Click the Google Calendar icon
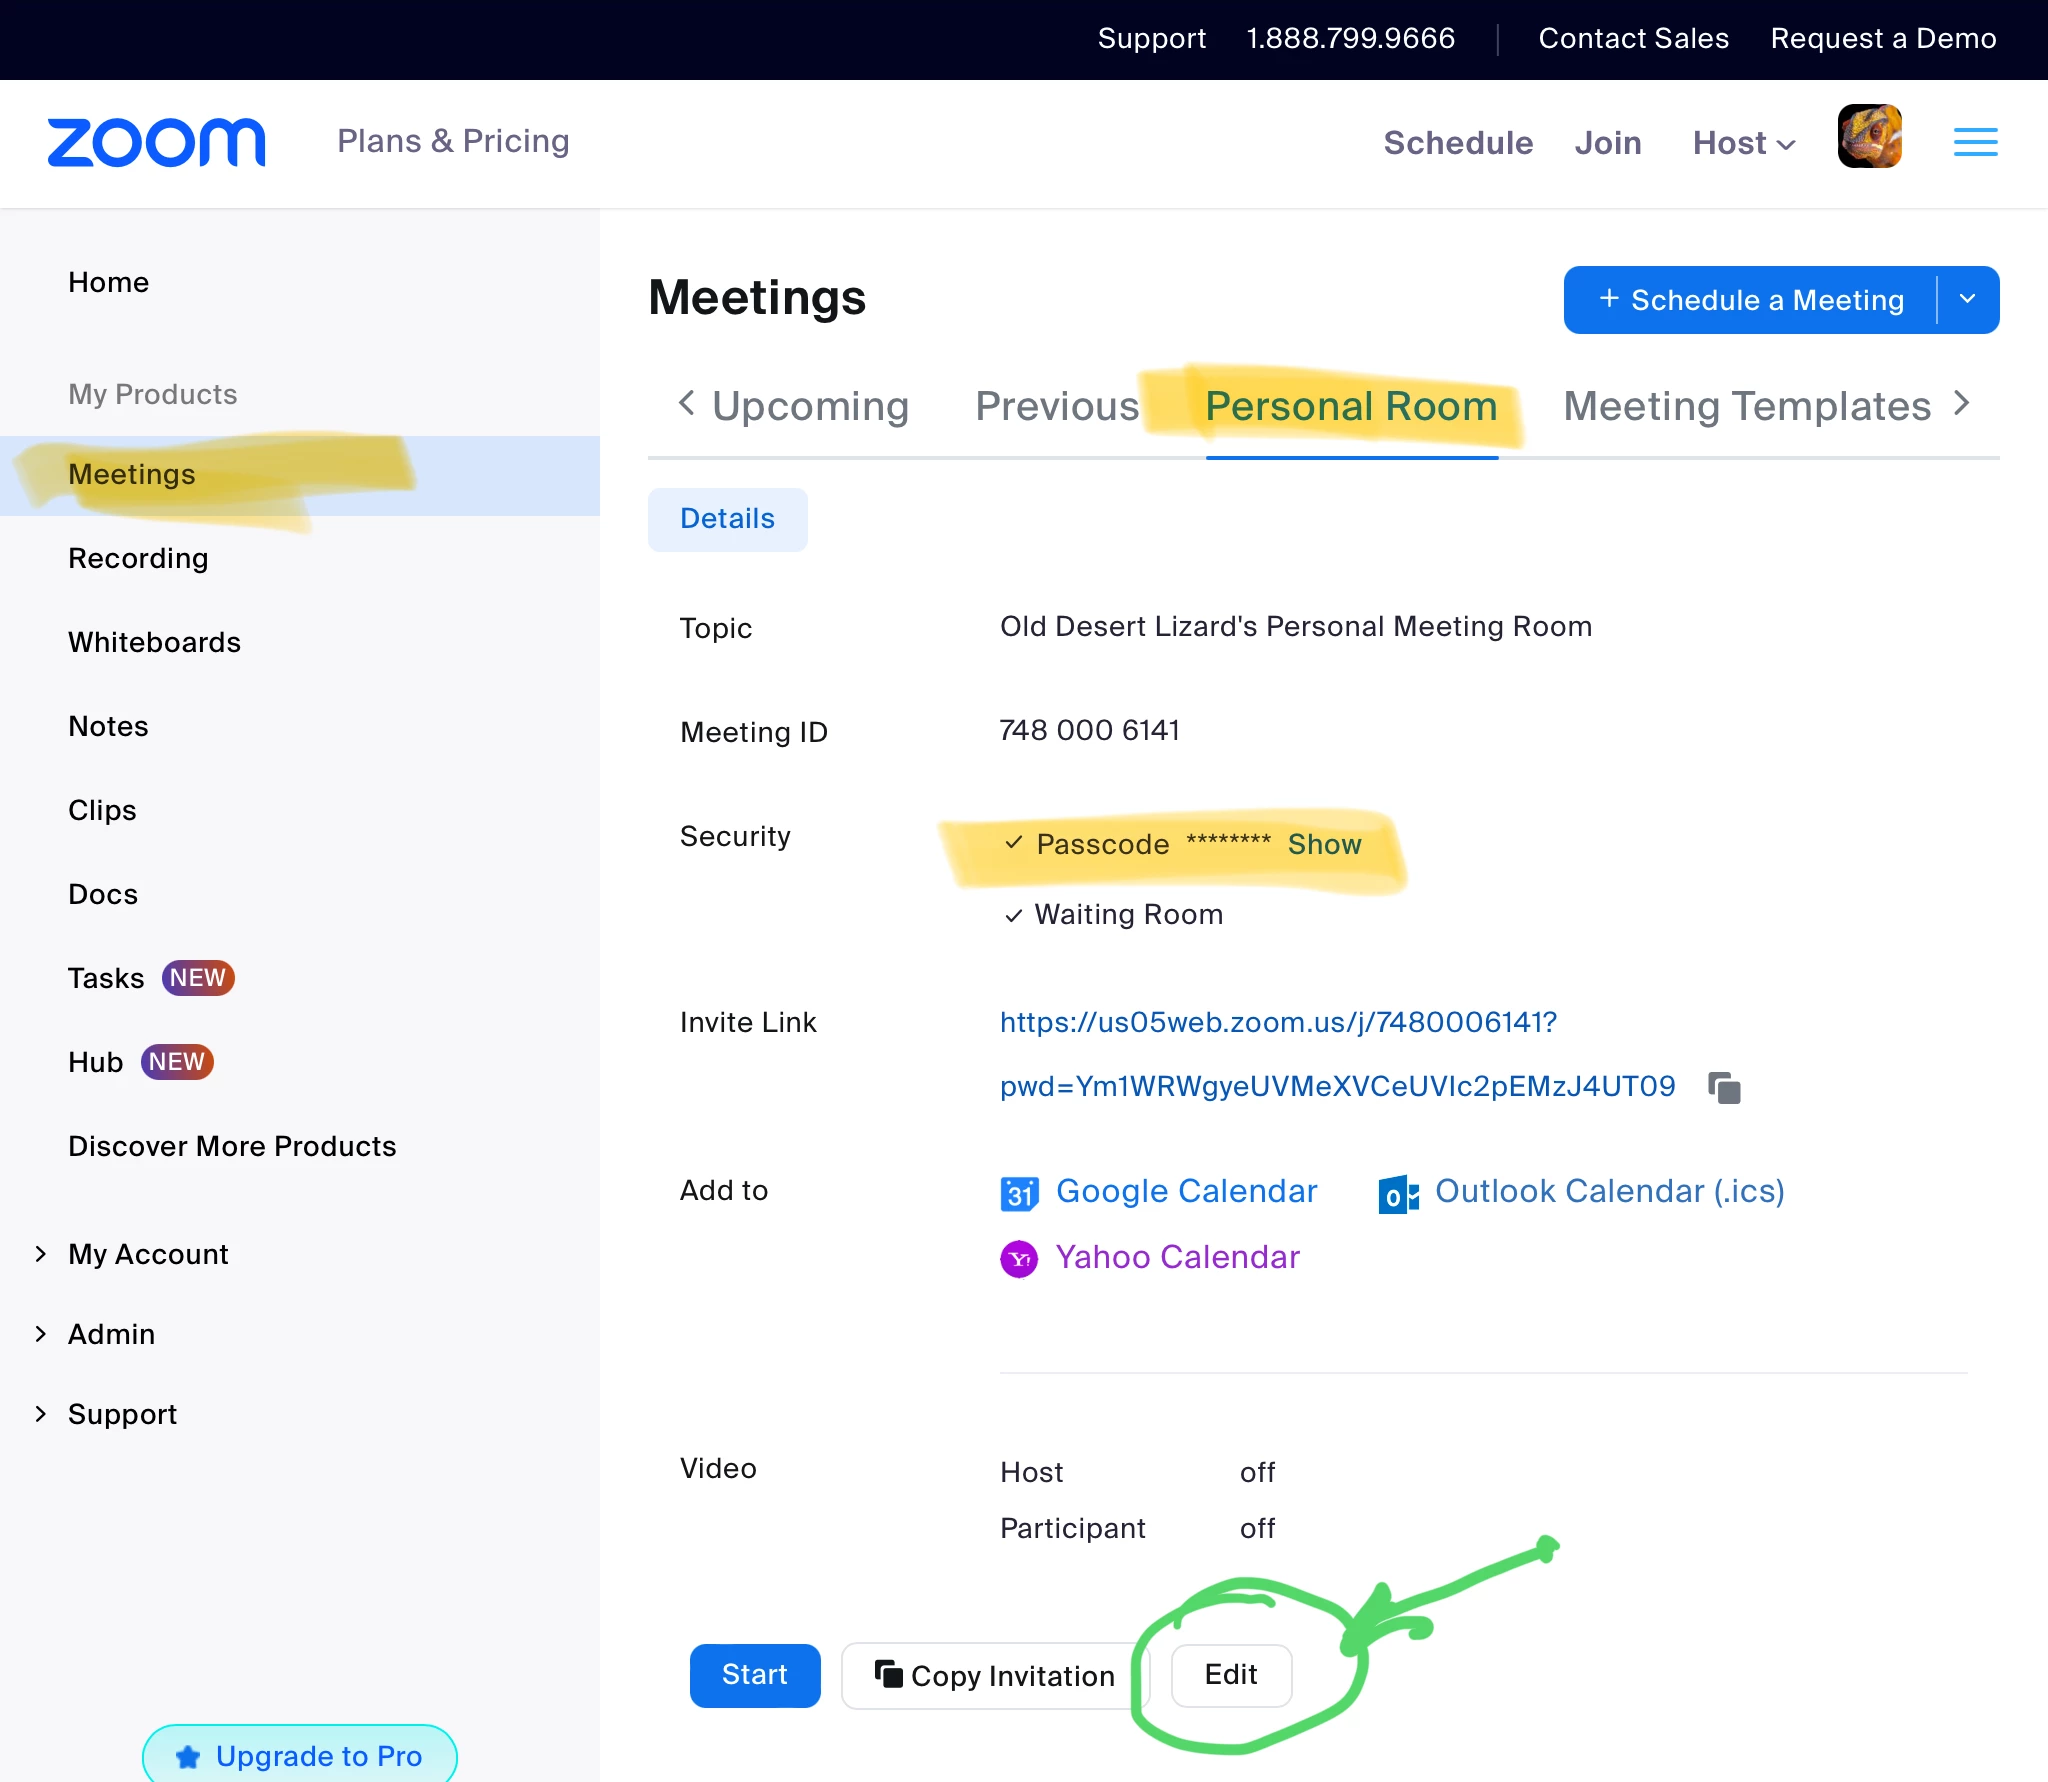 pyautogui.click(x=1019, y=1193)
